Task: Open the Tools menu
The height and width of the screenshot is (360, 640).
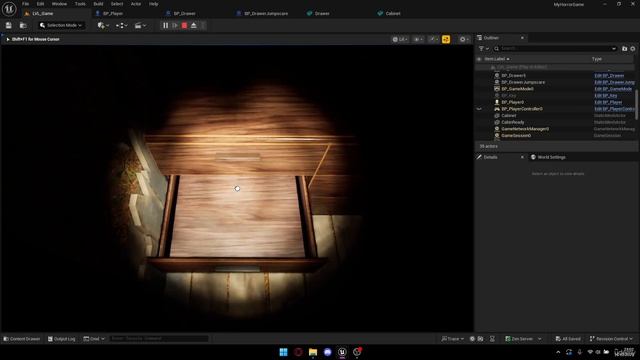Action: click(80, 4)
